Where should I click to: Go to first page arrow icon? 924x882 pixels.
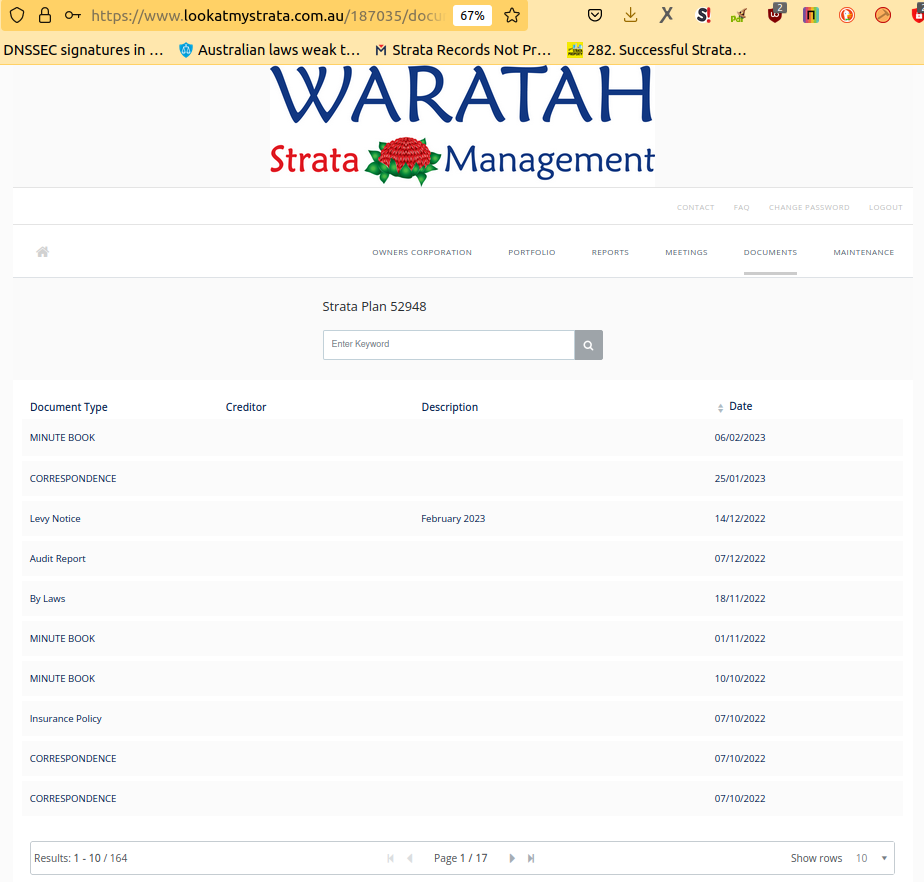[390, 858]
